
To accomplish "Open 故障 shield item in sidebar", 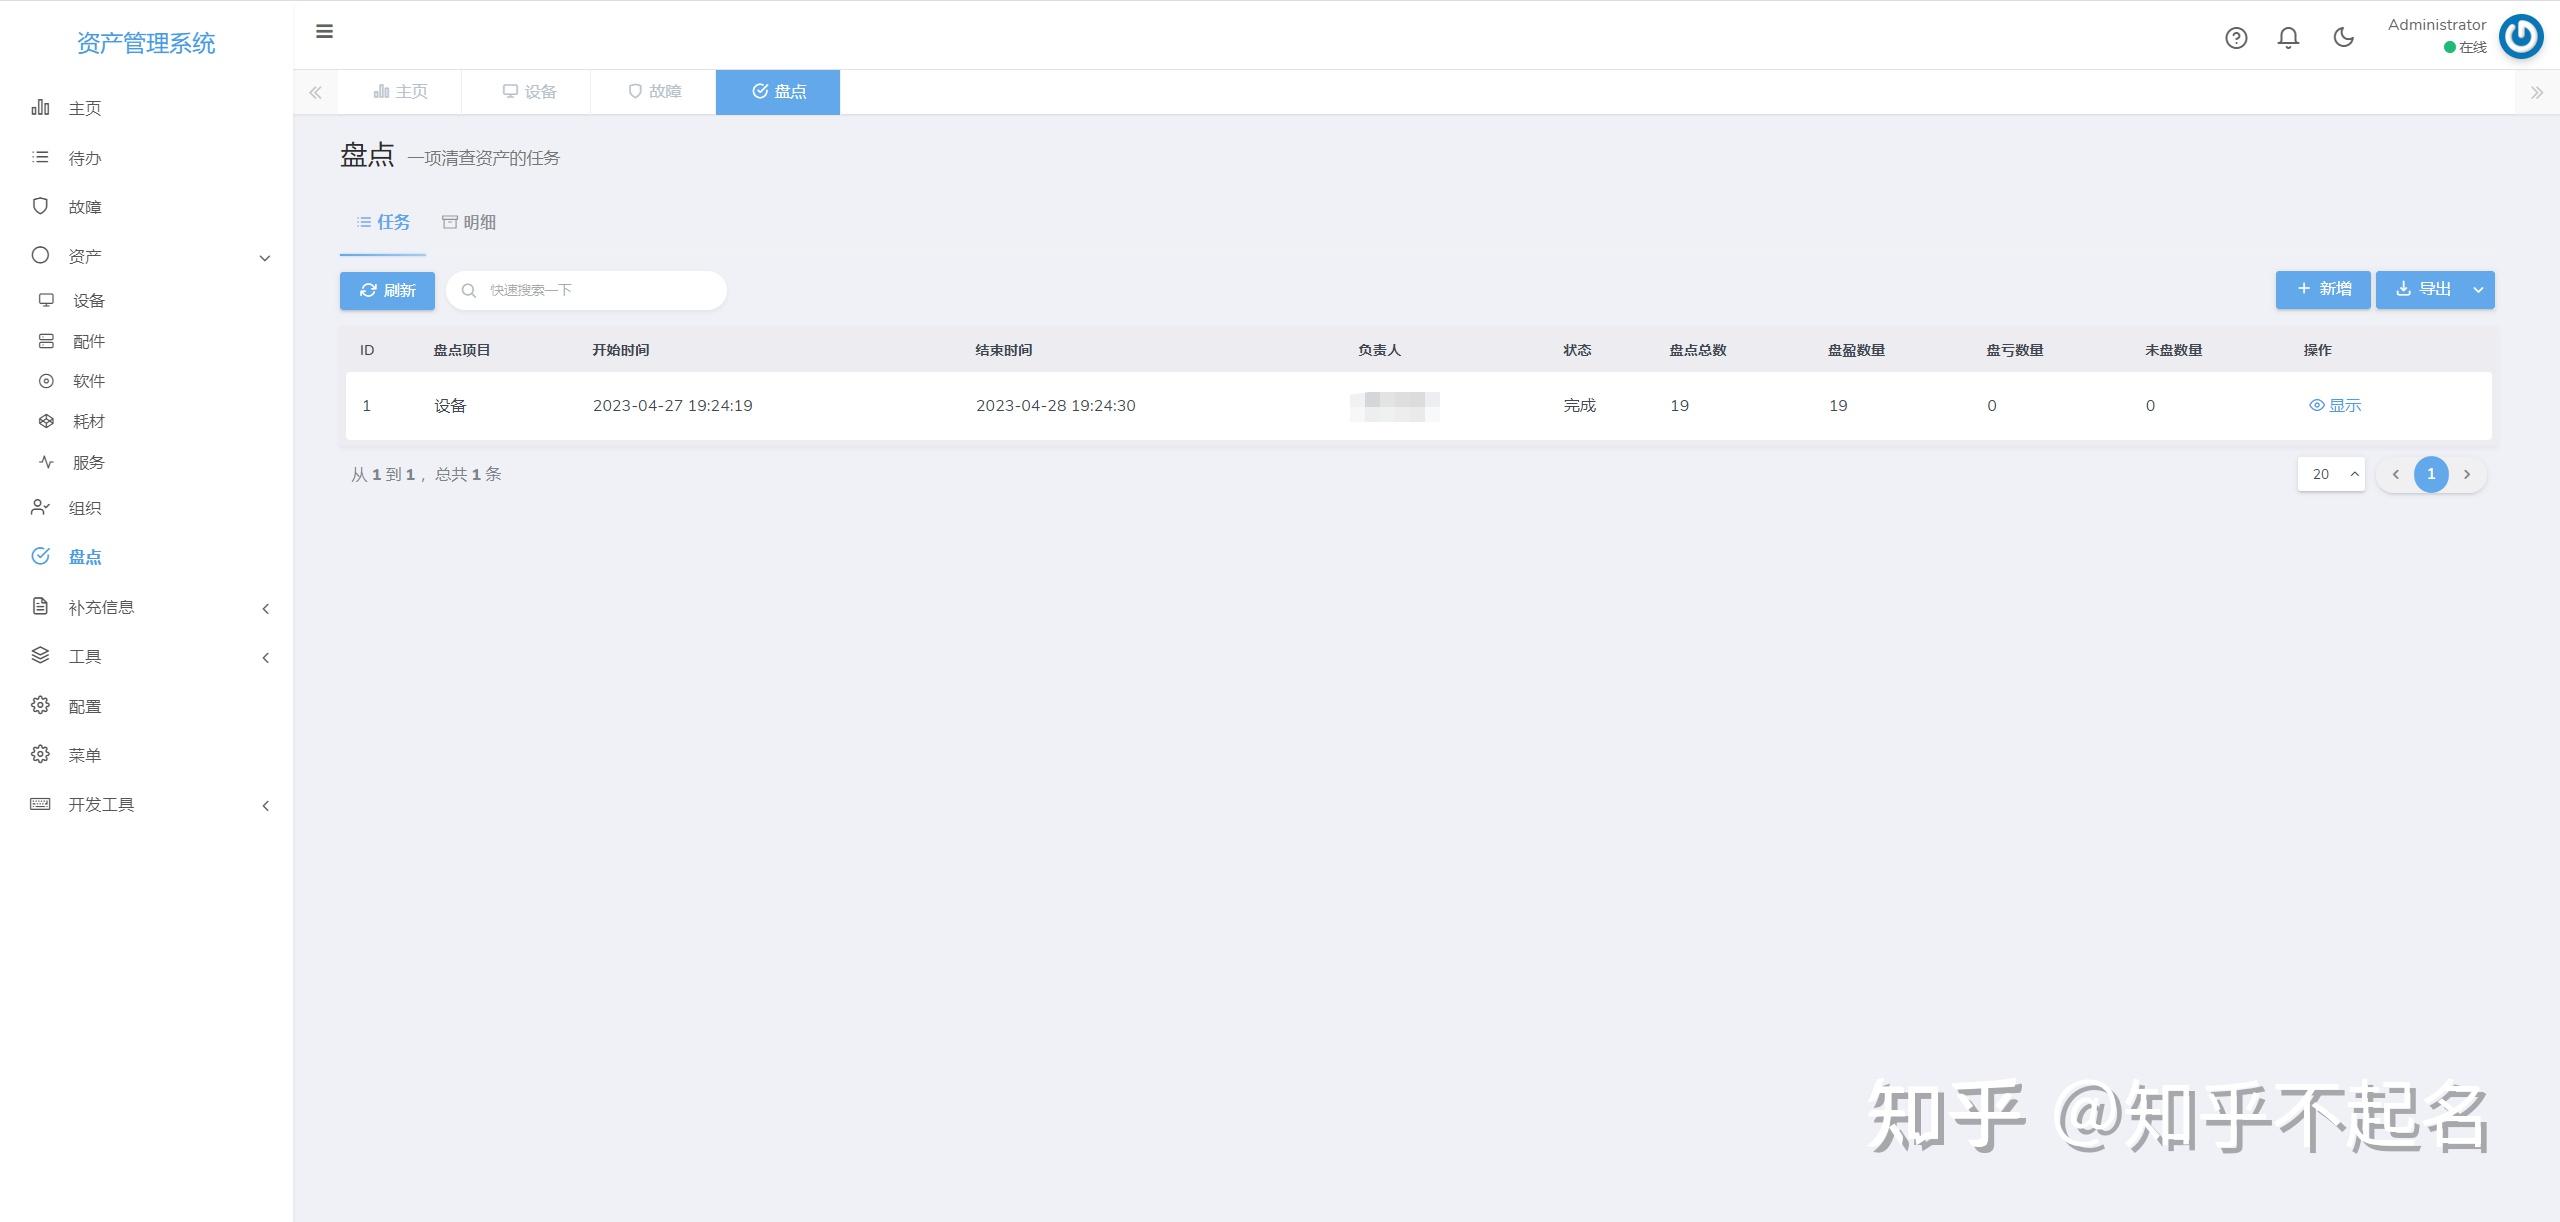I will pos(84,207).
